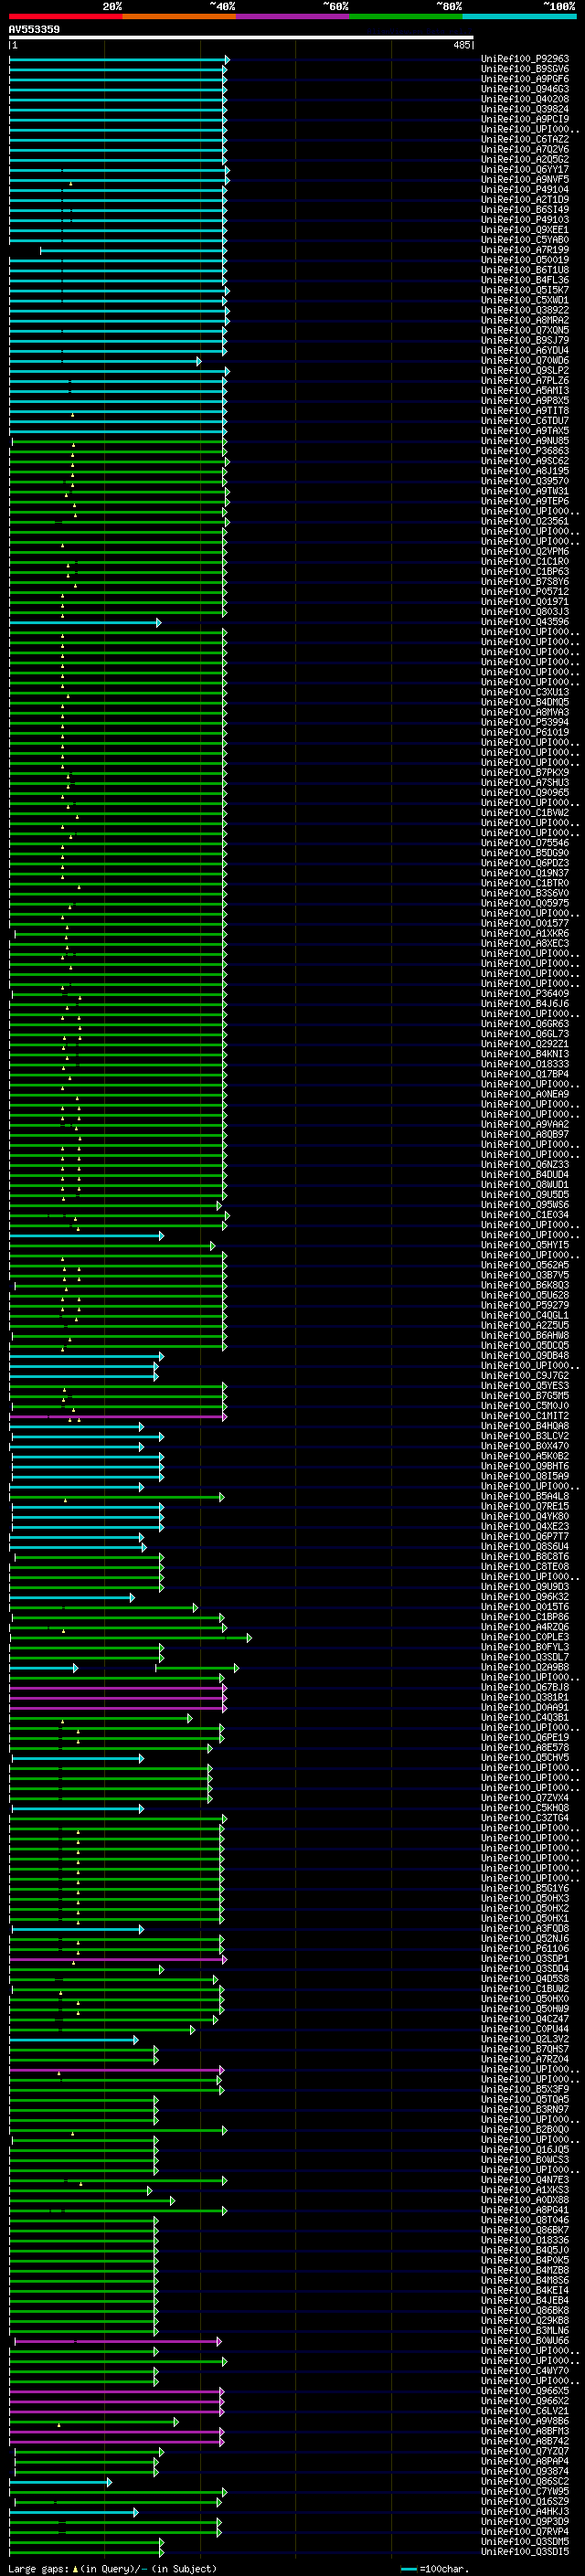Select the UniRef100_Q6YY17 label
Screen dimensions: 585x2576
coord(525,169)
